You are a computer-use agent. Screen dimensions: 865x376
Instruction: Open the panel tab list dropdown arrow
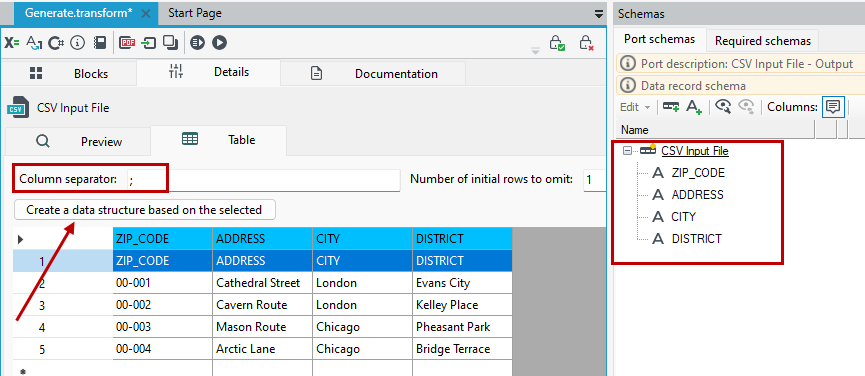click(x=599, y=14)
